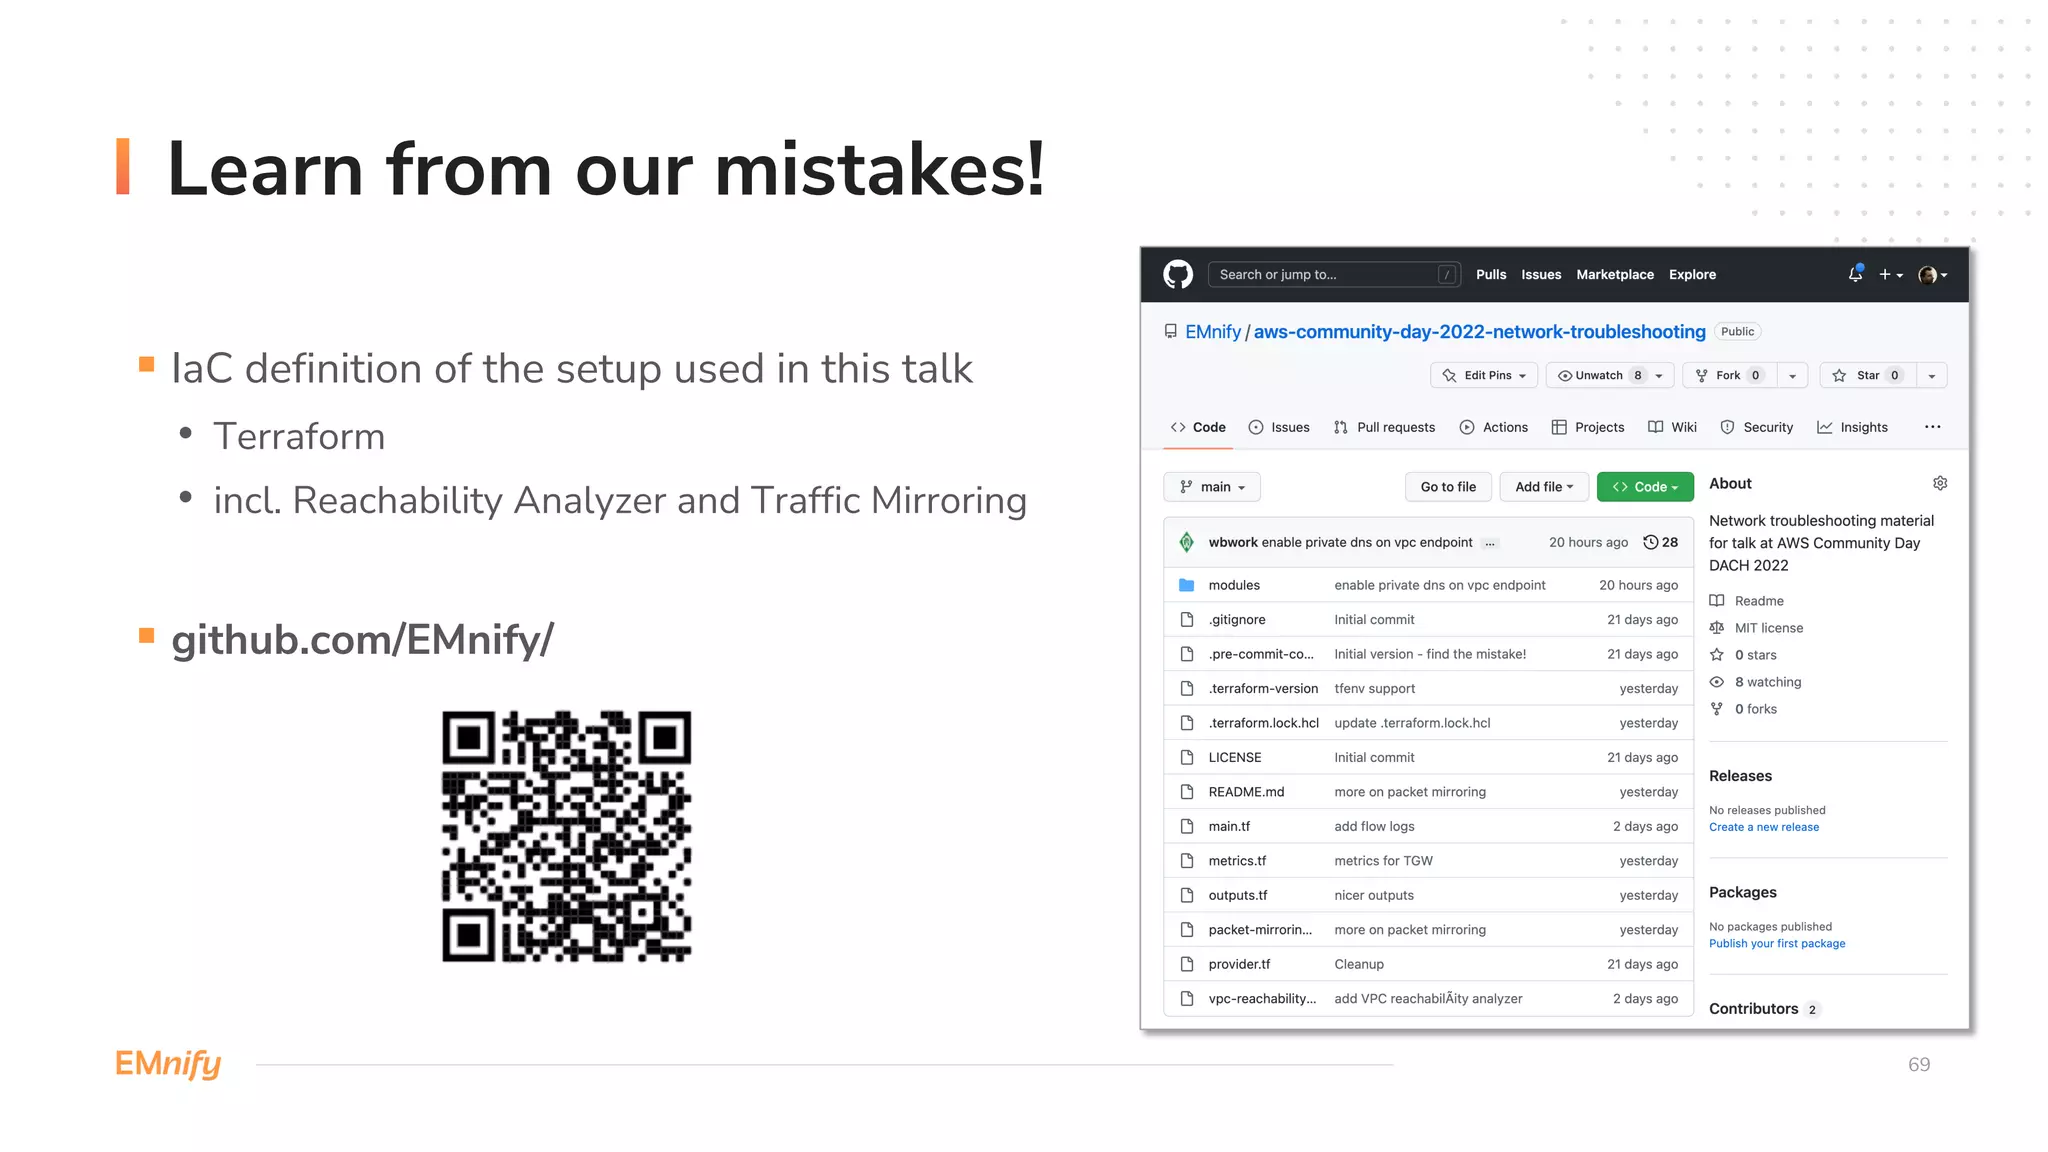Open the metrics.tf file

tap(1237, 861)
